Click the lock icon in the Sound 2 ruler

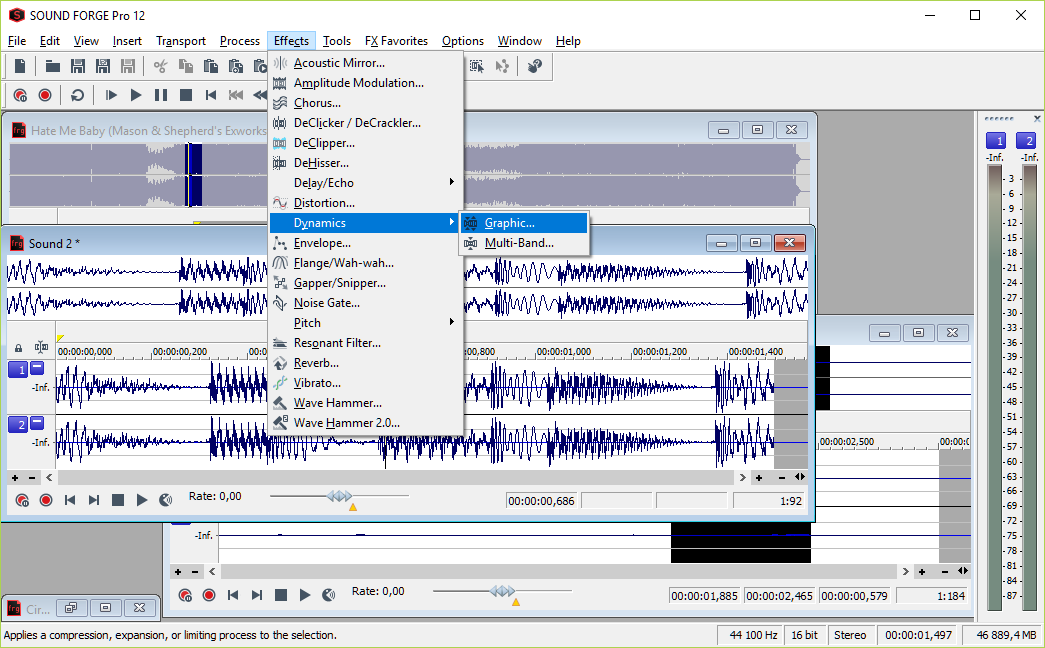tap(19, 348)
